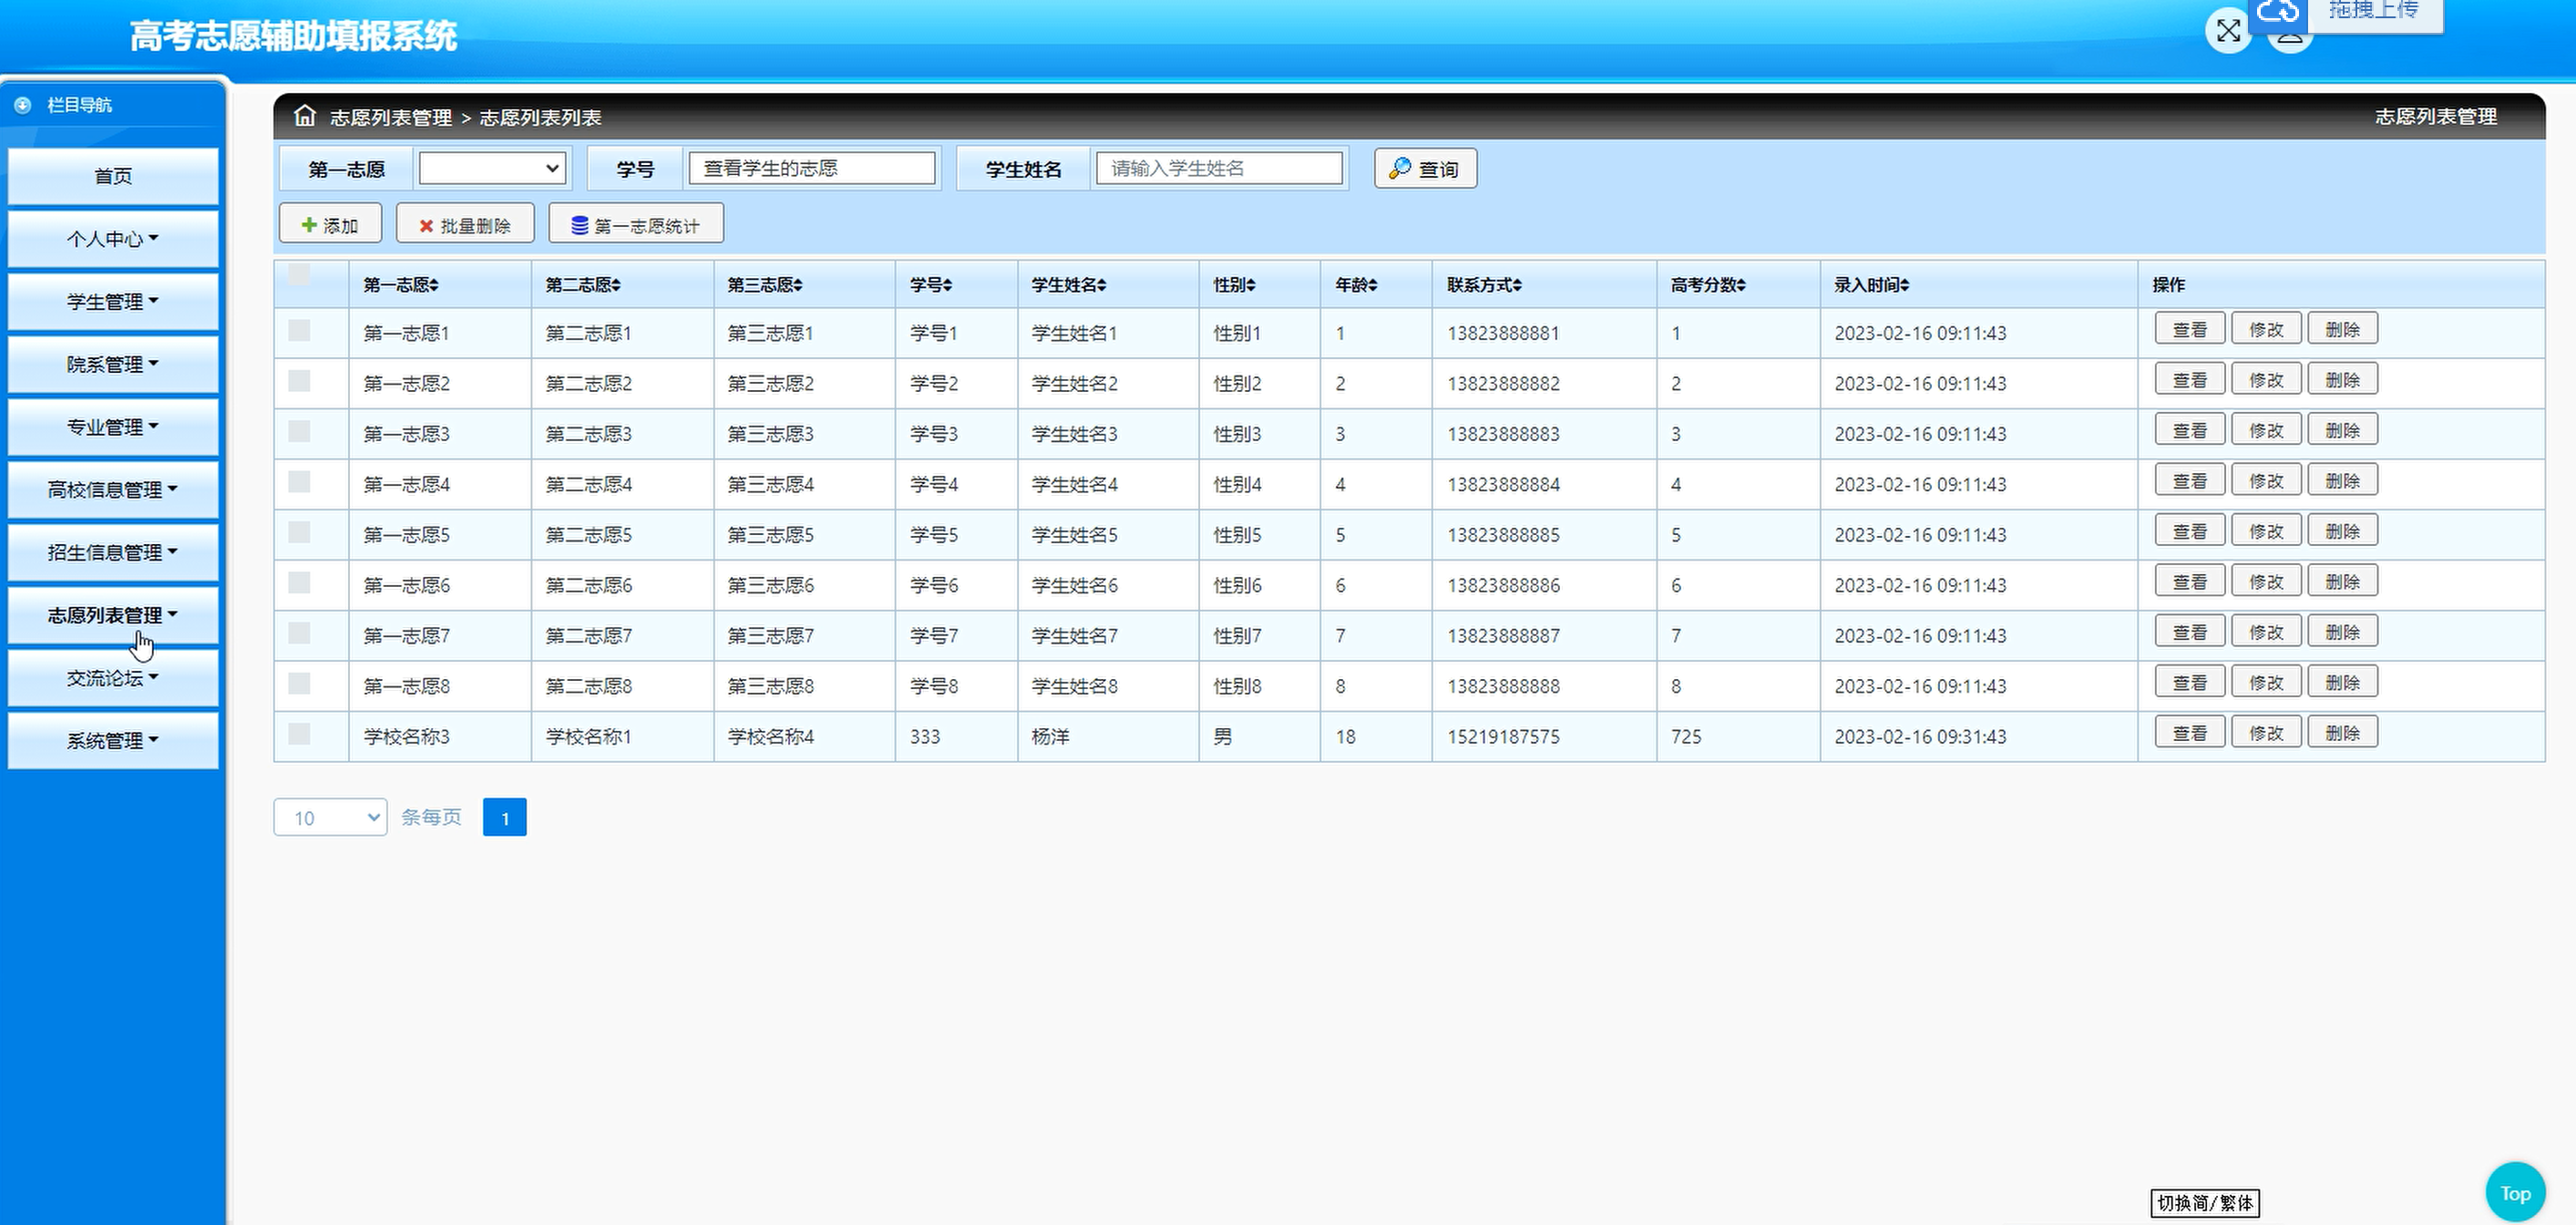The image size is (2576, 1225).
Task: Expand the 招生信息管理 sidebar menu
Action: click(113, 553)
